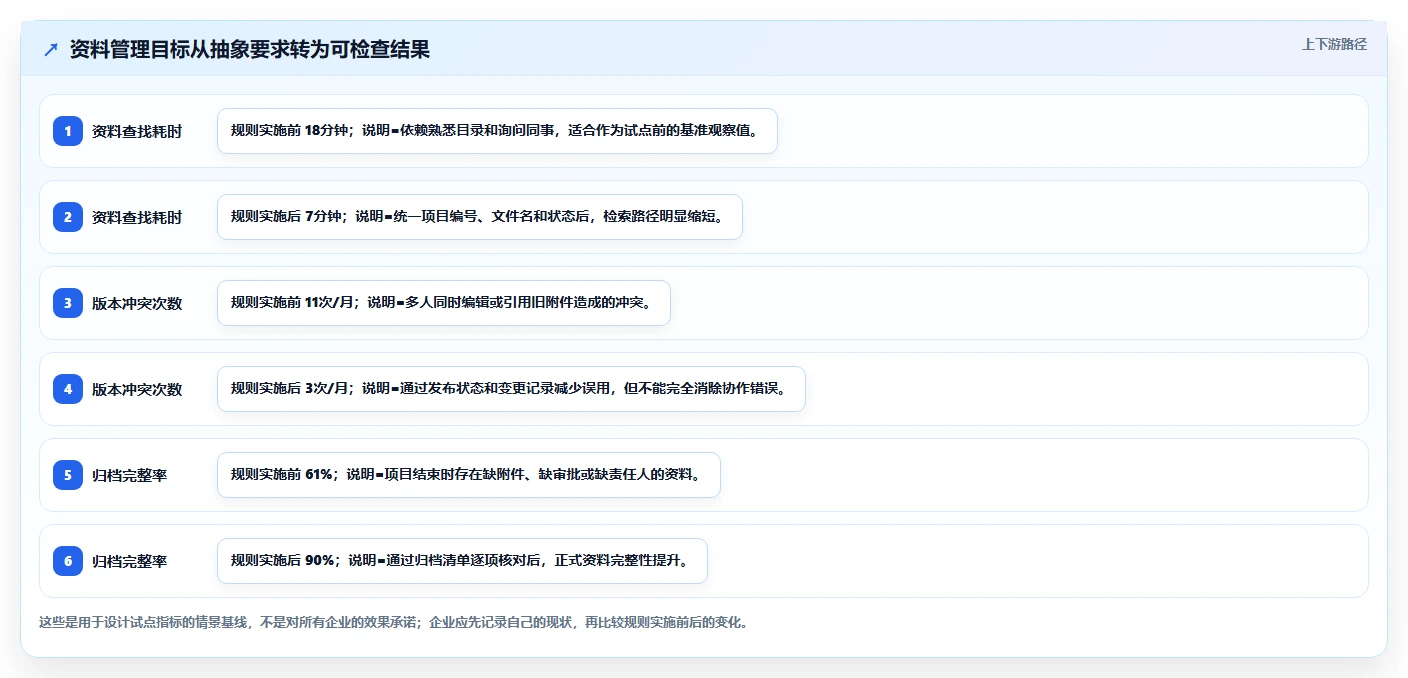Click the 规则实施后 3次/月 description box

coord(511,389)
